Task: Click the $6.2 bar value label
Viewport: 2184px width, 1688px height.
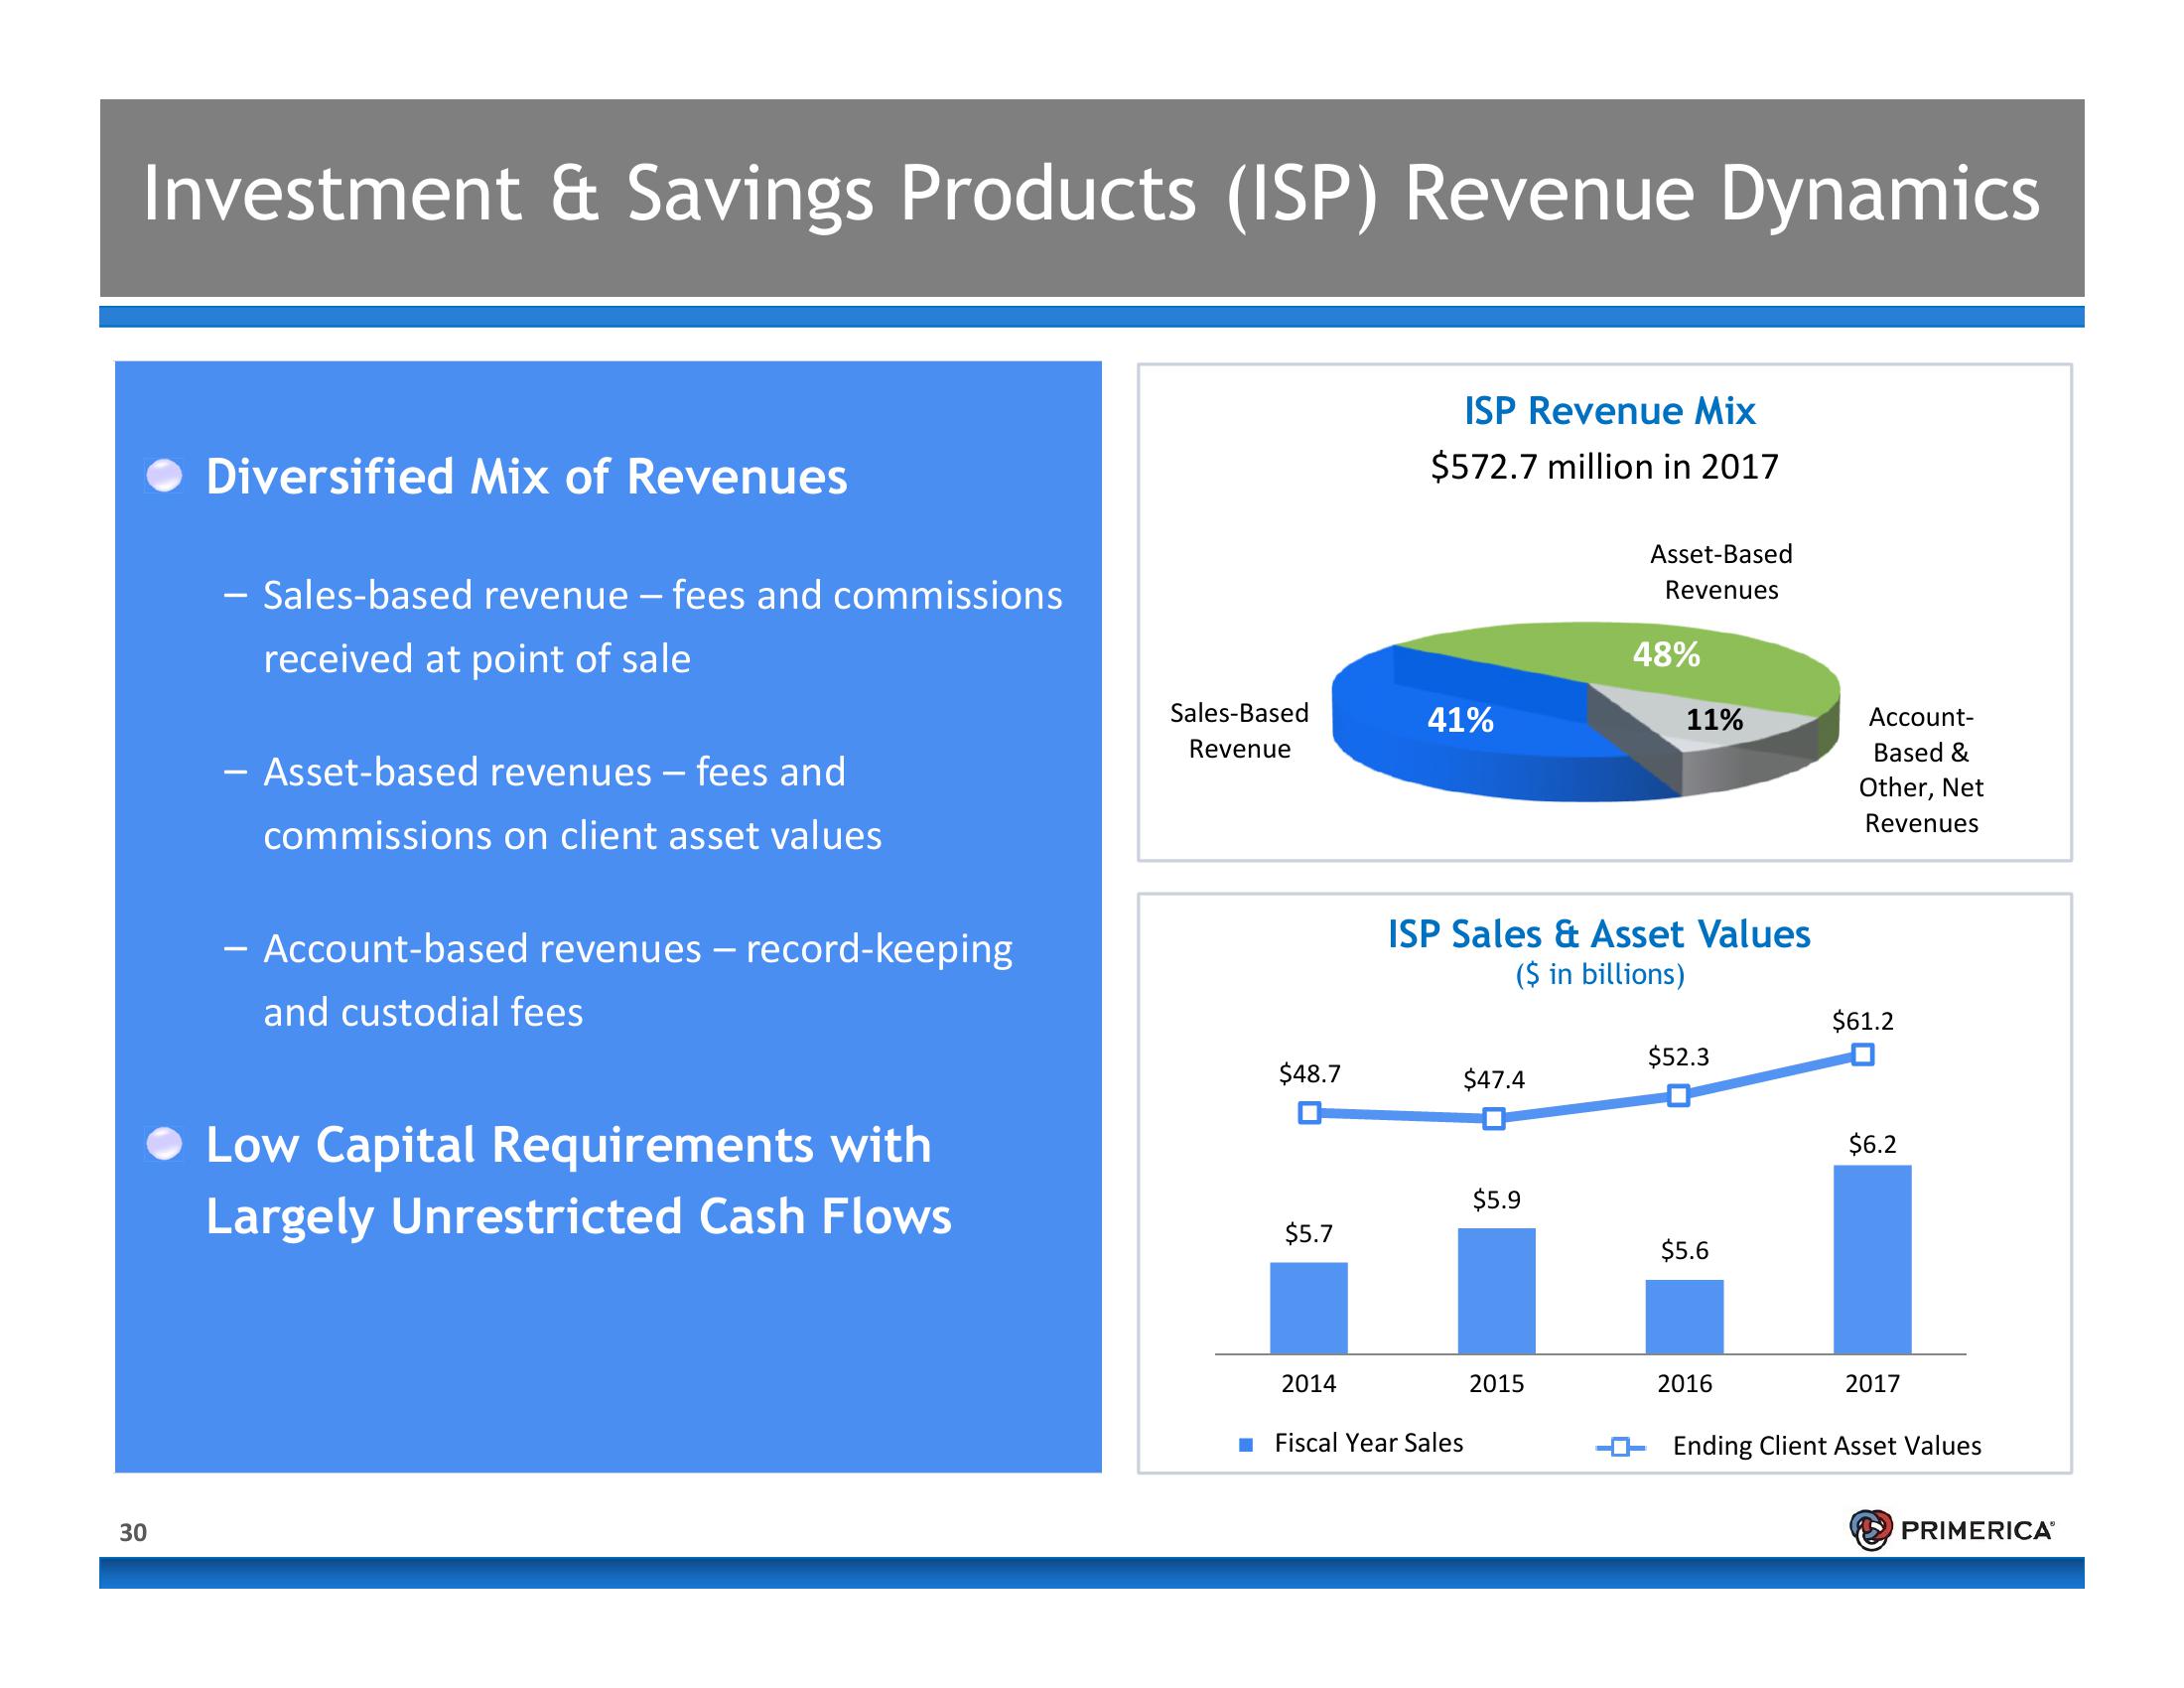Action: [x=1872, y=1144]
